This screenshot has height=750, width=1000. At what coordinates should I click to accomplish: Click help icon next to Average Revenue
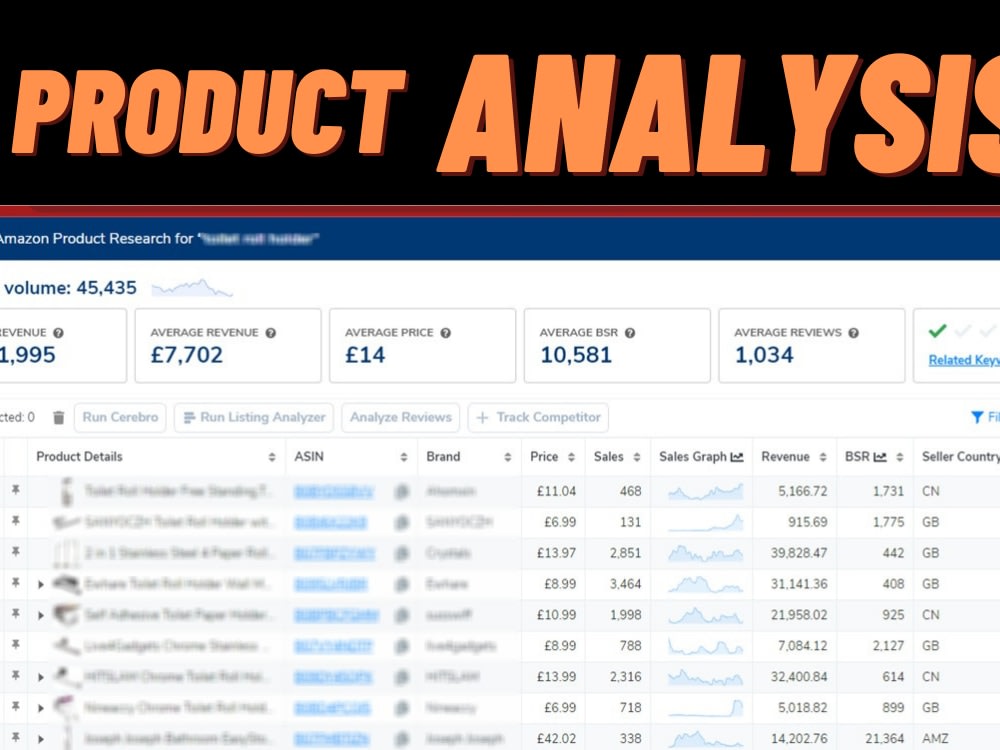click(x=270, y=333)
